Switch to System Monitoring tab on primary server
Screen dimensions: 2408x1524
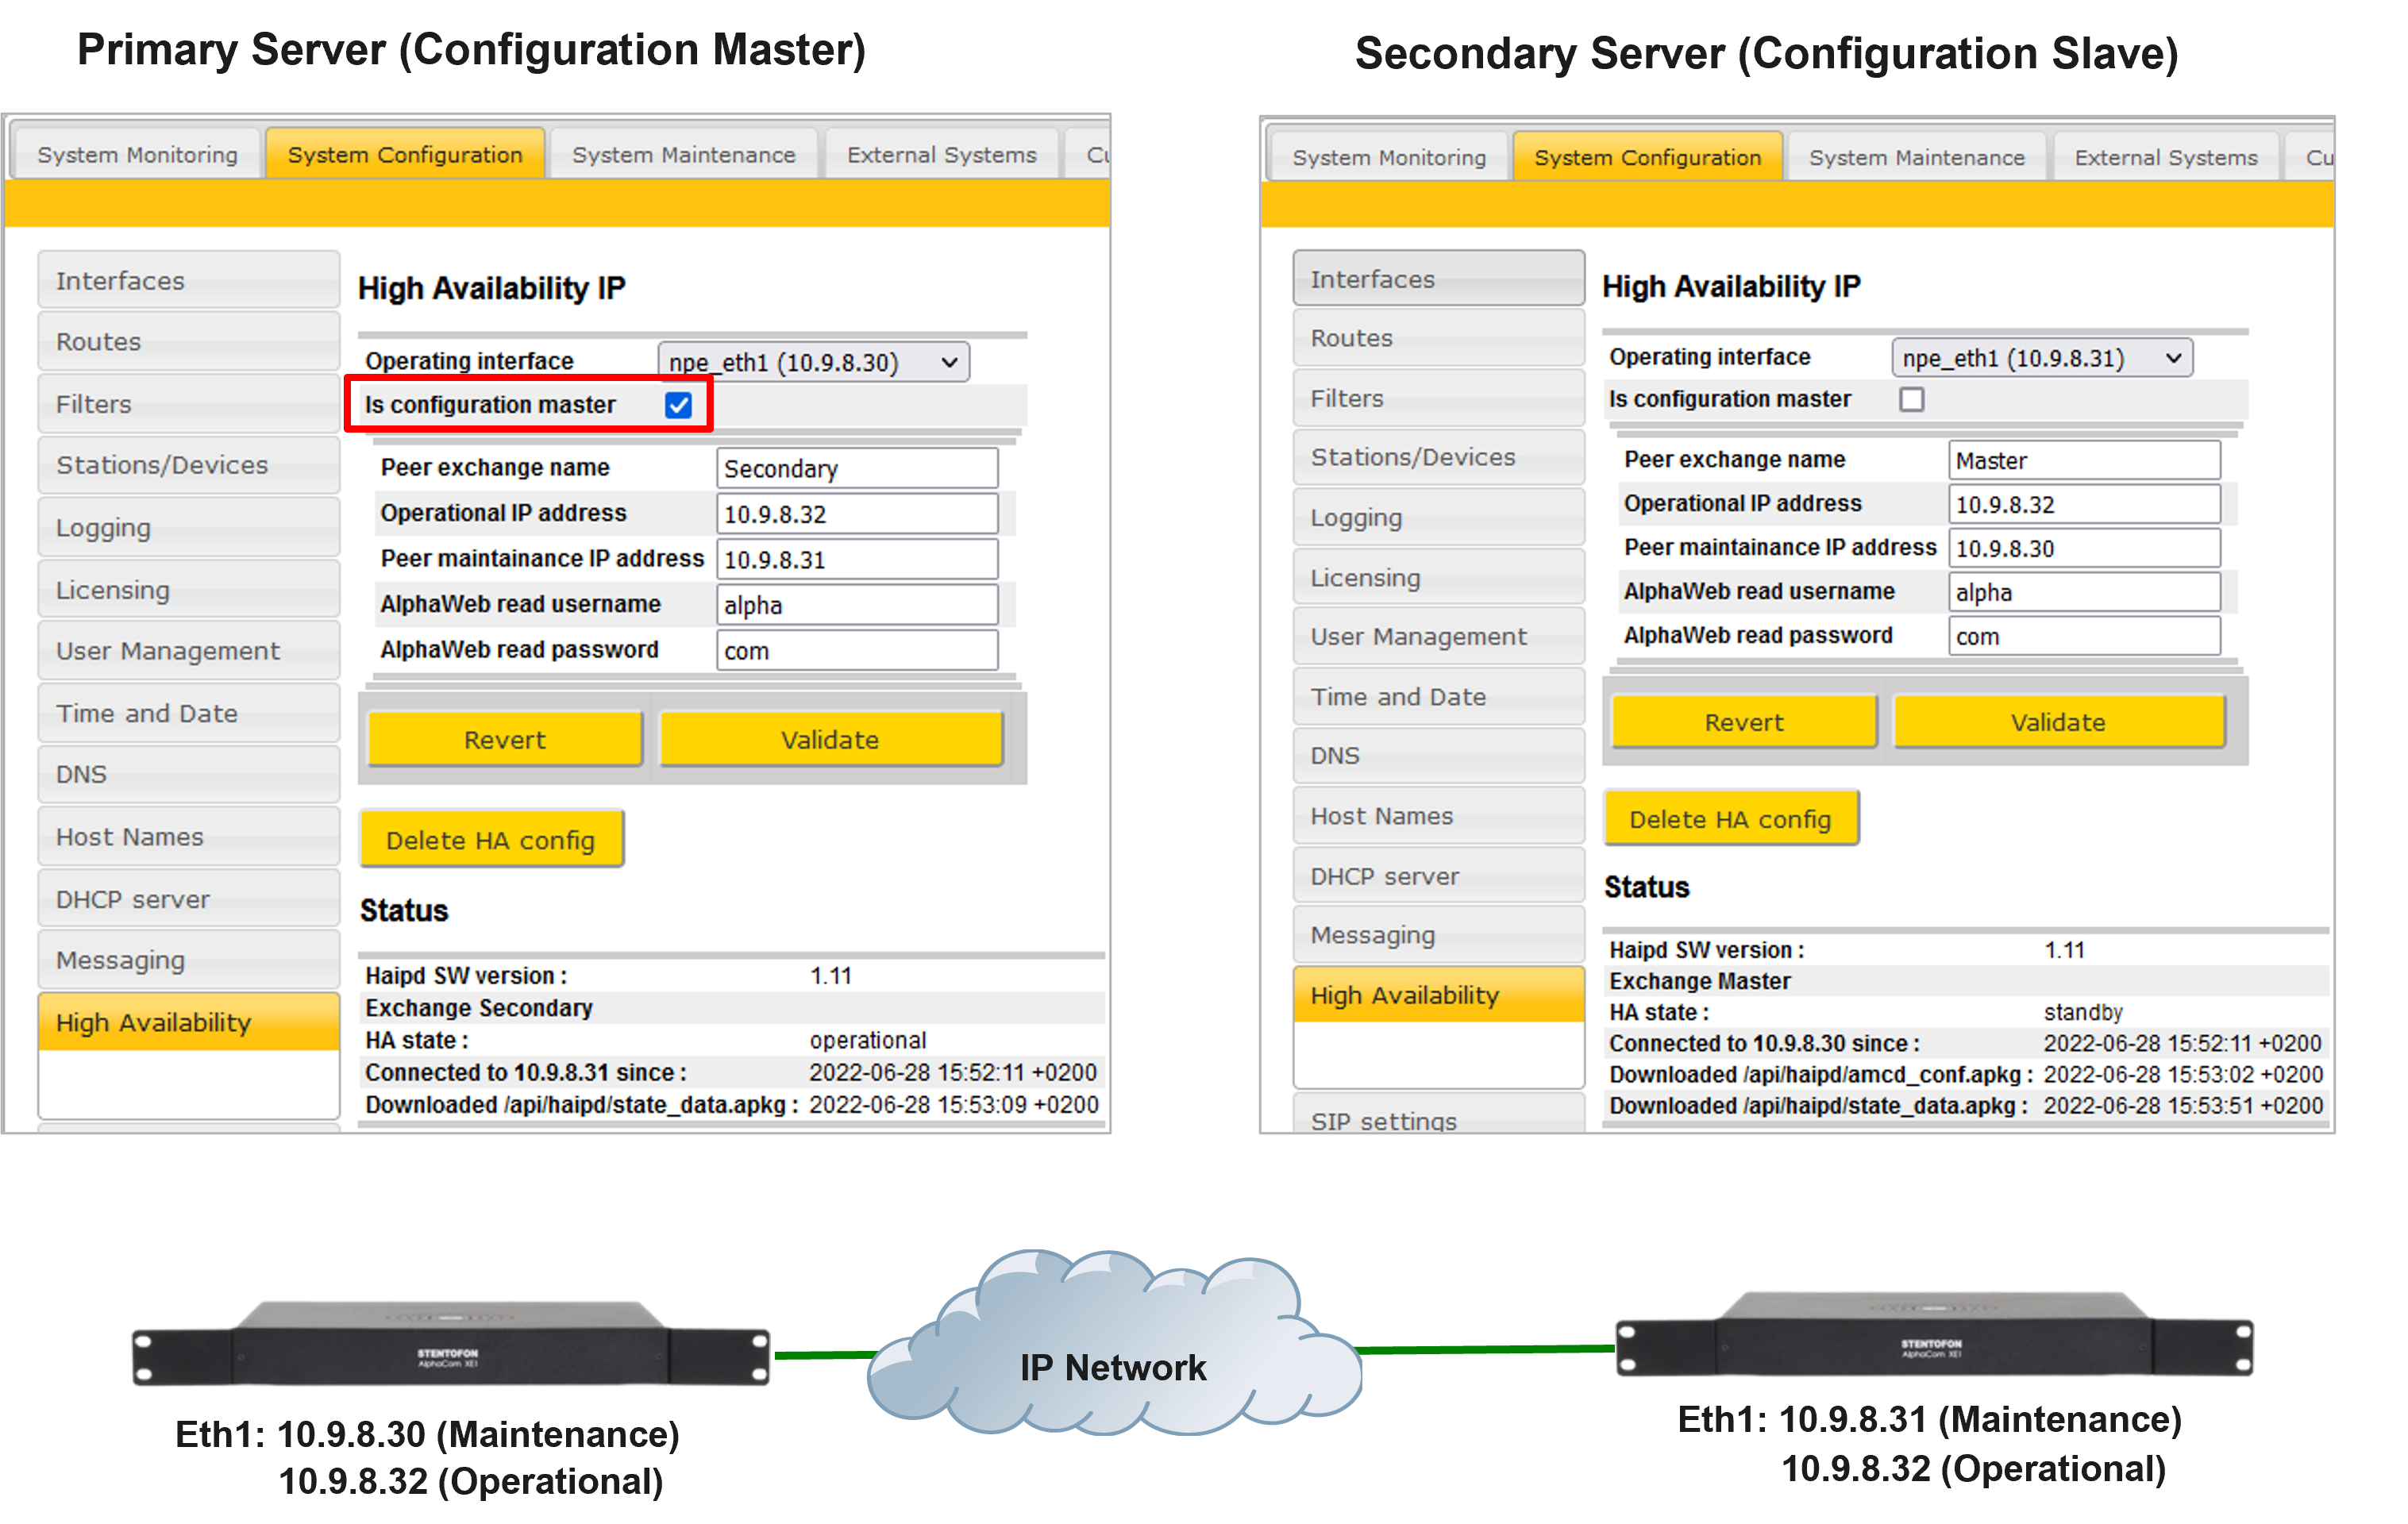[137, 155]
